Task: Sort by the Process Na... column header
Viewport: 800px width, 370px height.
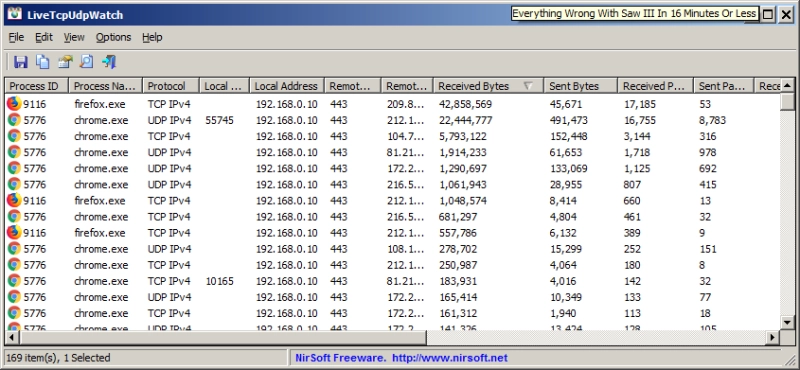Action: pos(106,86)
